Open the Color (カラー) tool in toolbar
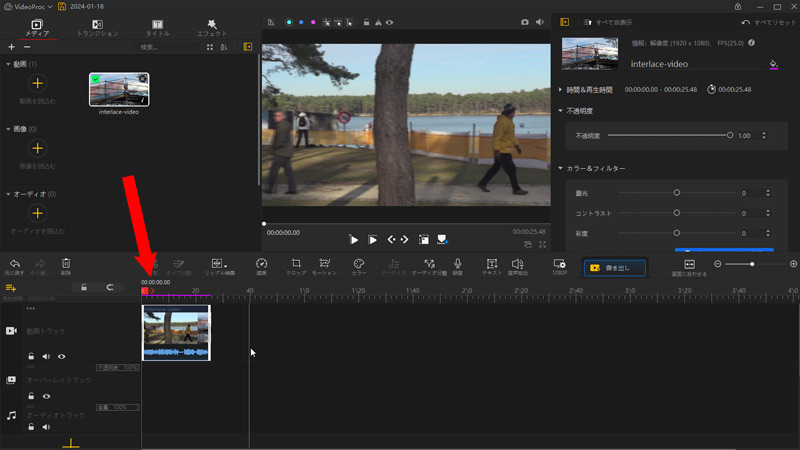This screenshot has width=800, height=450. tap(359, 265)
